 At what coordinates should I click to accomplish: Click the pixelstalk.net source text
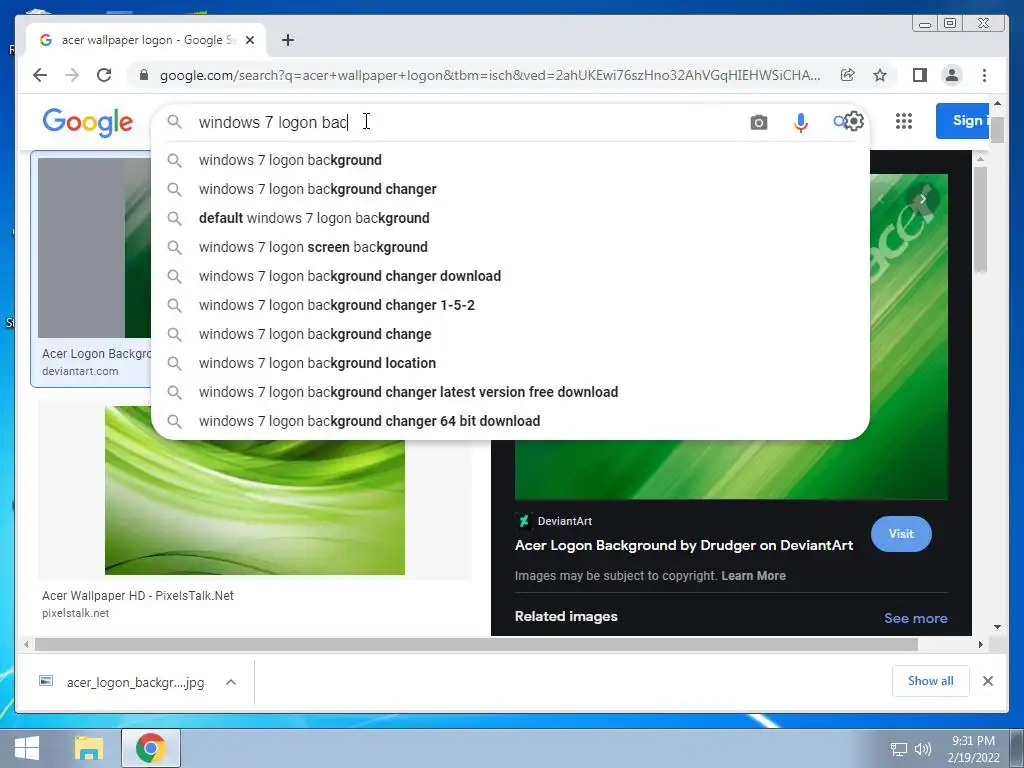click(x=75, y=613)
